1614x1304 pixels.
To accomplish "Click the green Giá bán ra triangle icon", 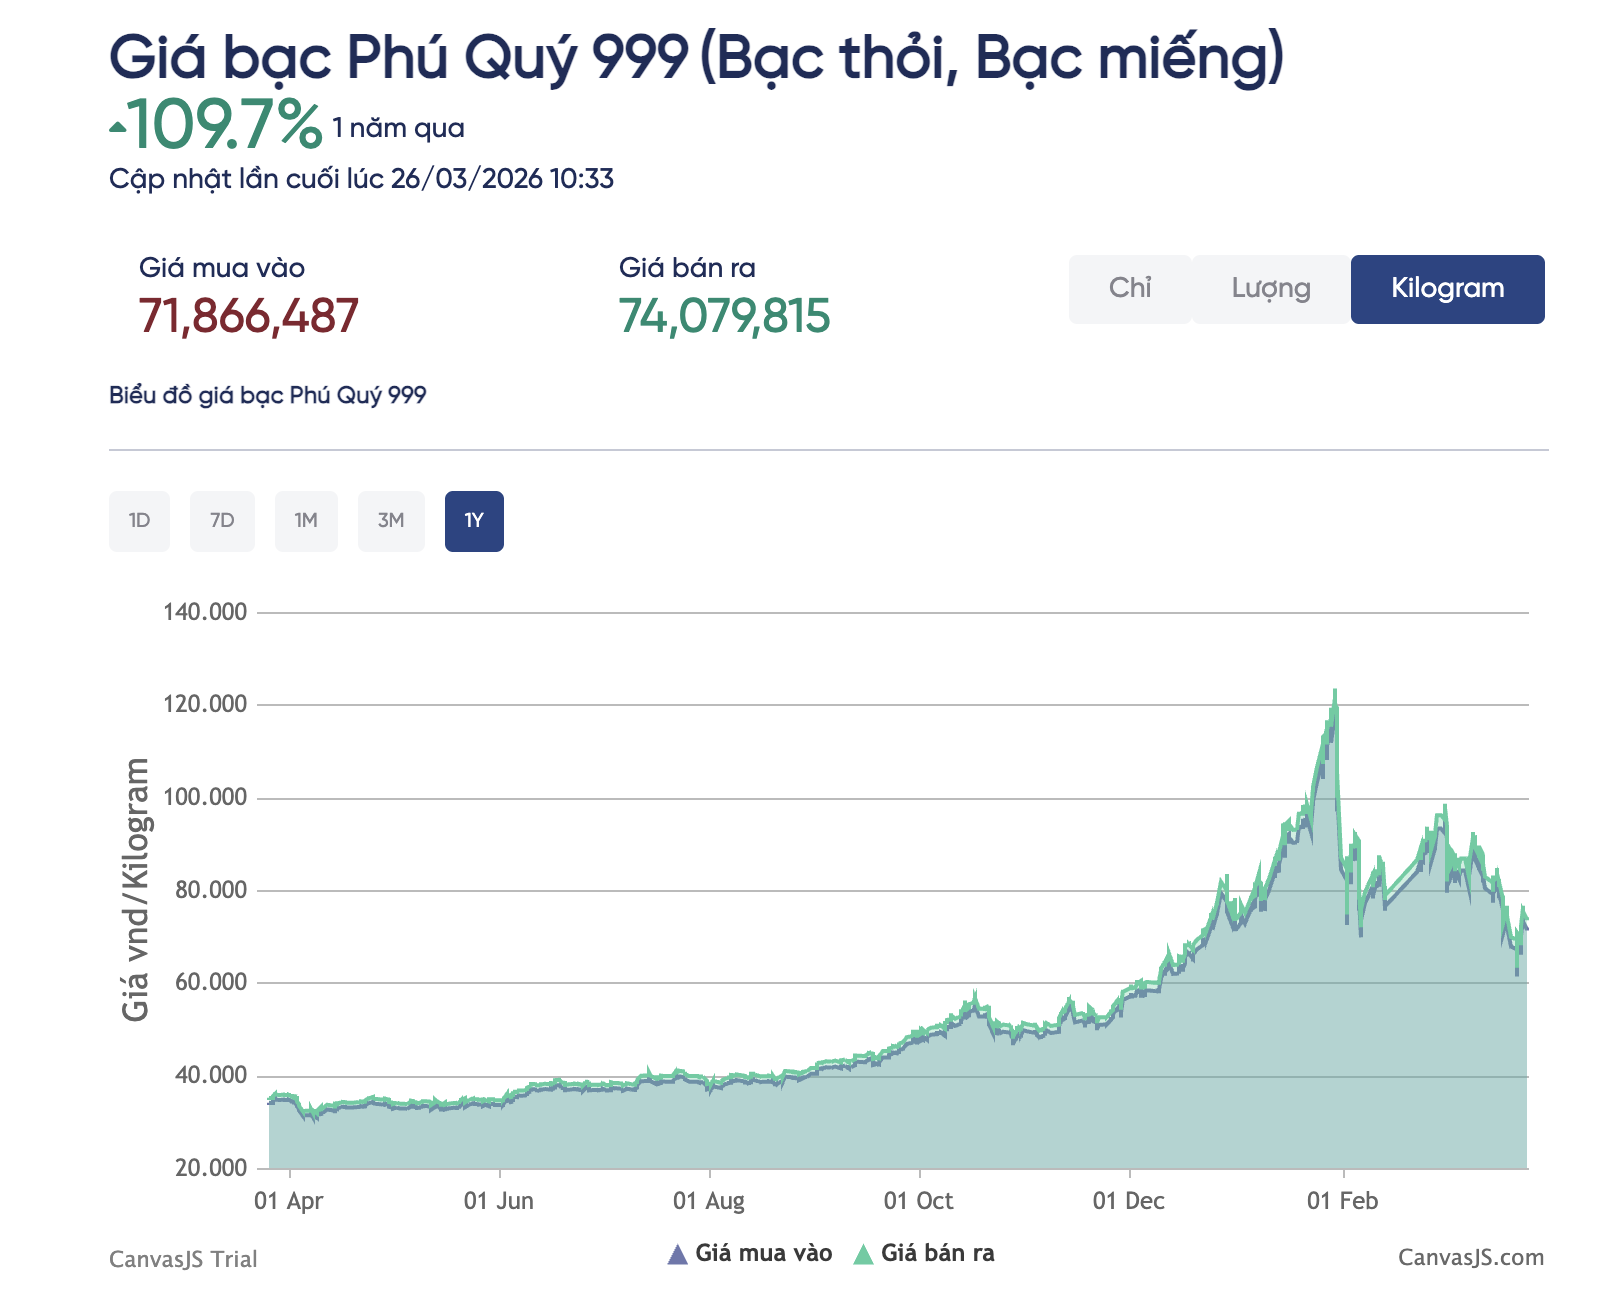I will point(861,1252).
